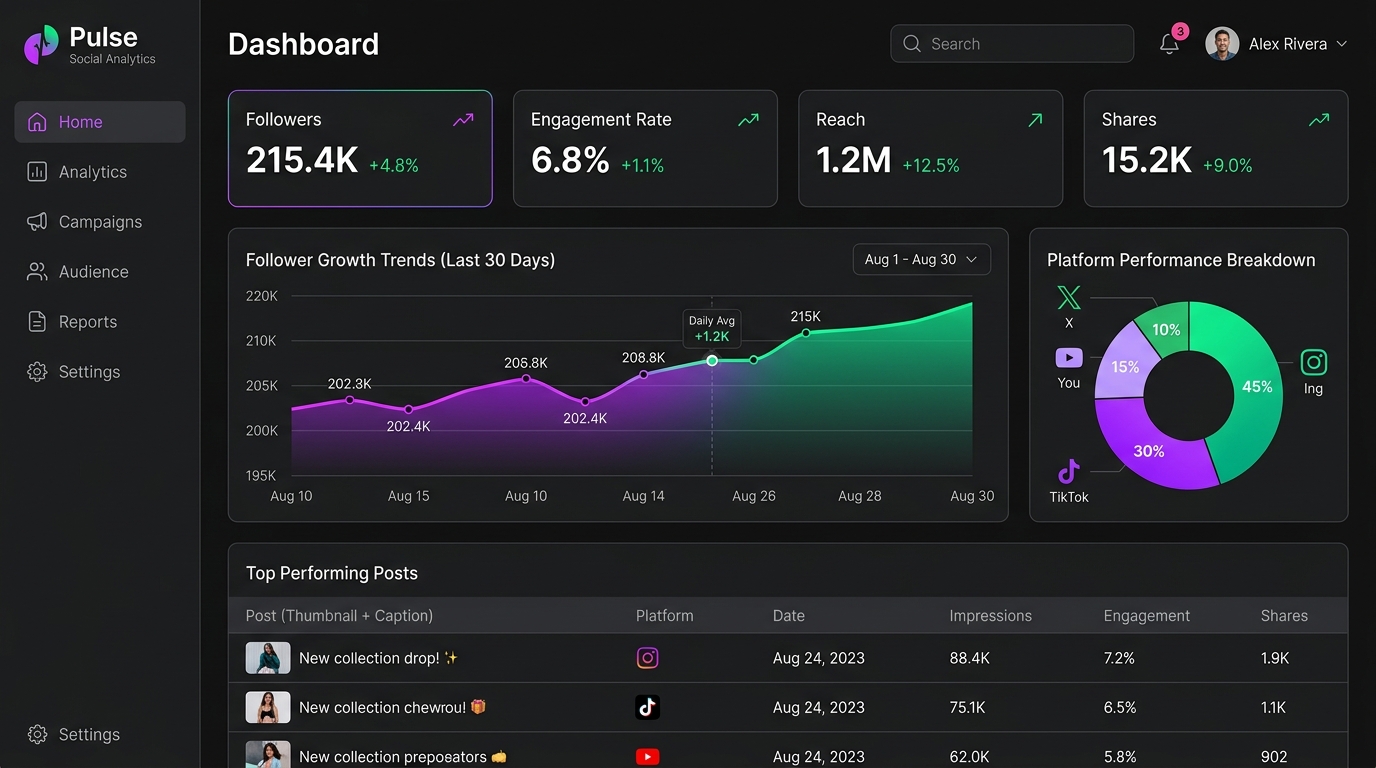Click the red notification count badge
1376x768 pixels.
[x=1180, y=32]
